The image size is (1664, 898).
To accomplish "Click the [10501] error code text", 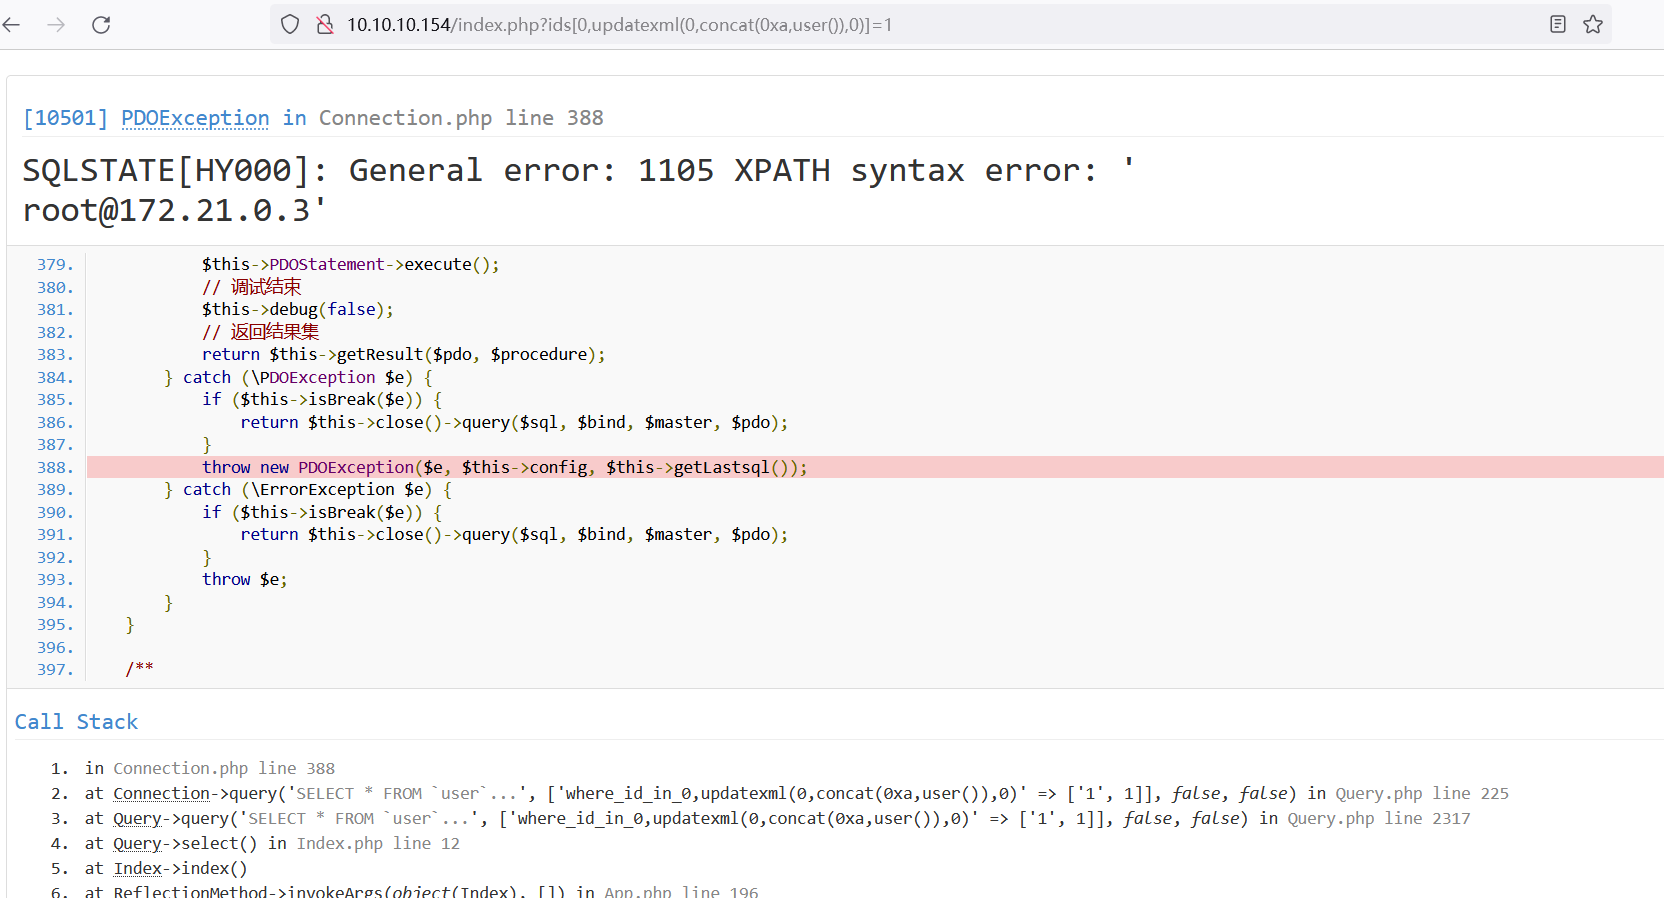I will coord(65,118).
